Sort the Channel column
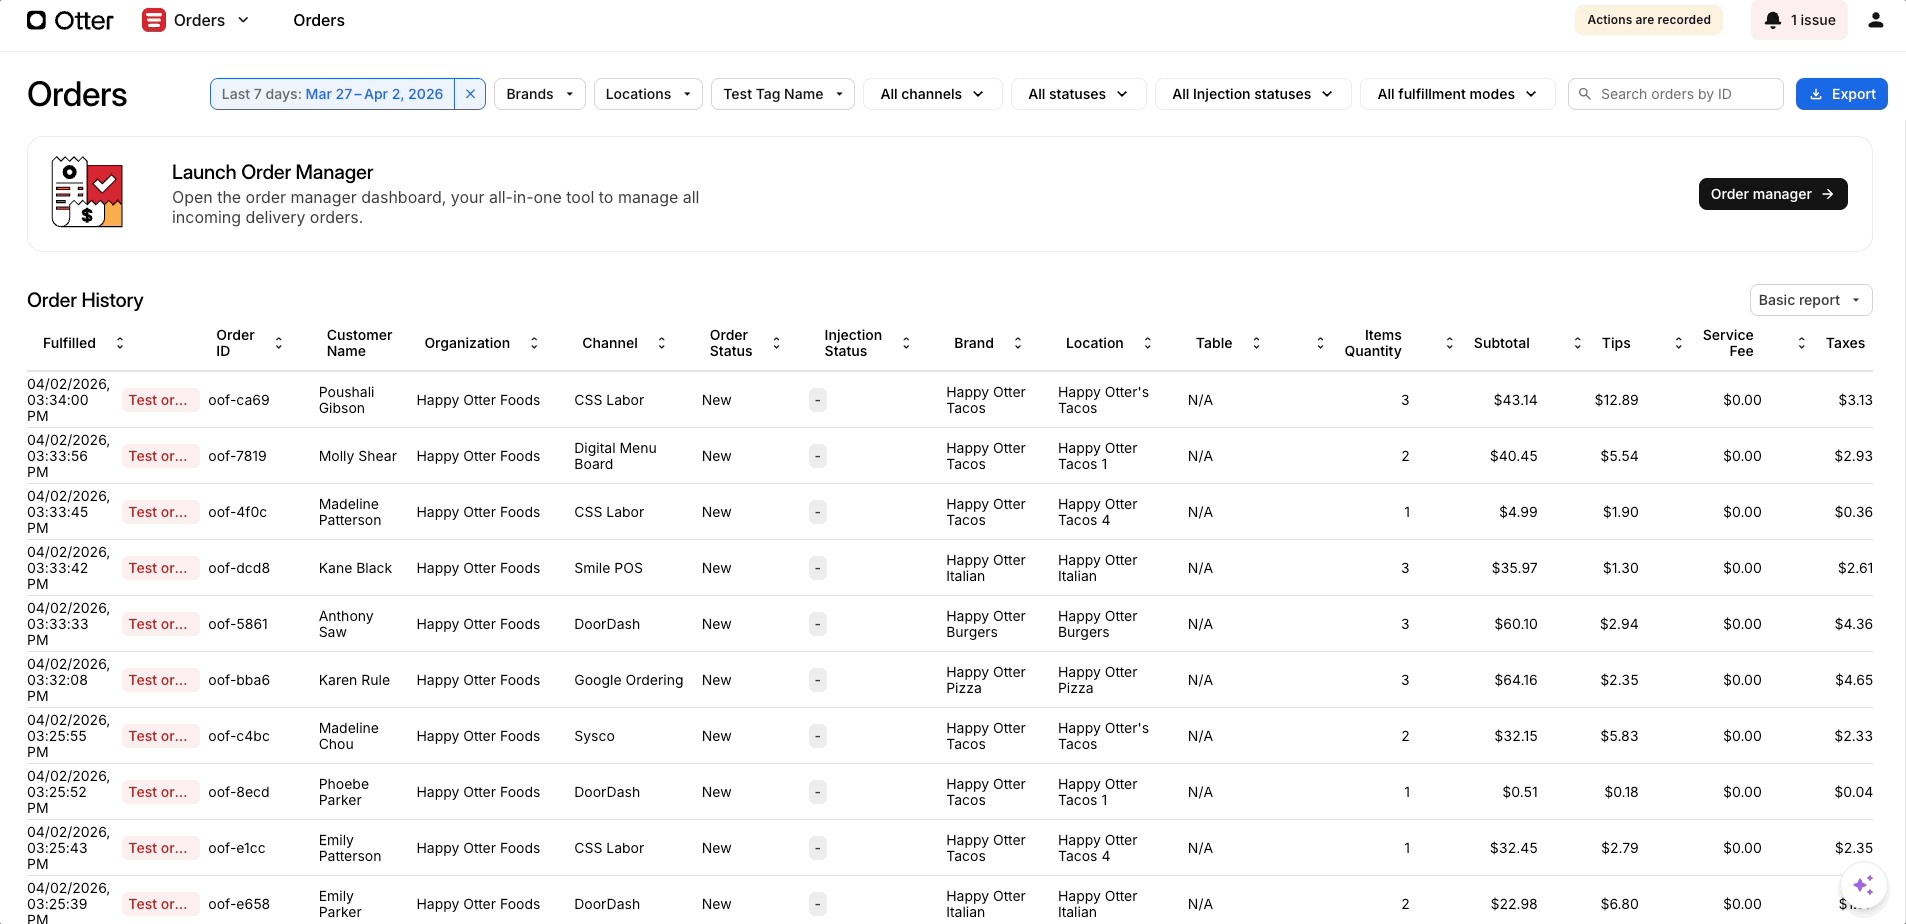The width and height of the screenshot is (1906, 924). coord(661,343)
